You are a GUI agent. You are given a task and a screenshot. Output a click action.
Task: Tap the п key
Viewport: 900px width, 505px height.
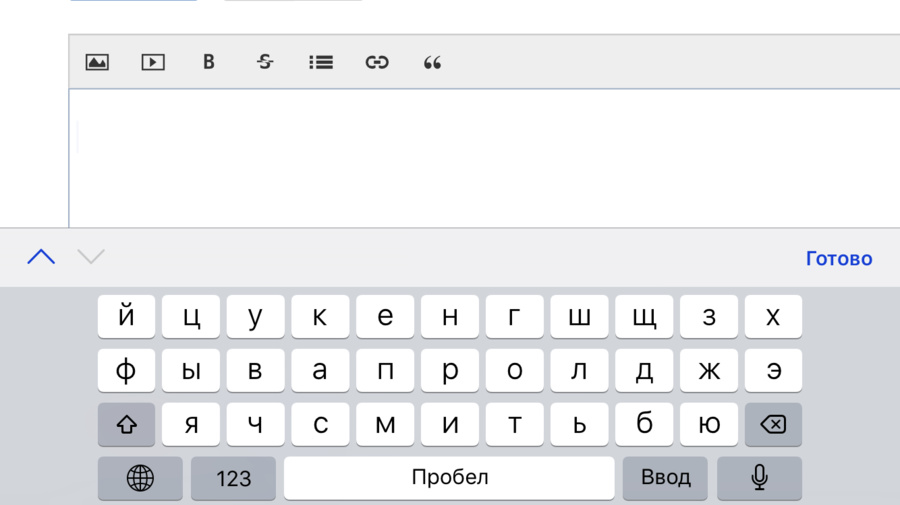click(385, 371)
